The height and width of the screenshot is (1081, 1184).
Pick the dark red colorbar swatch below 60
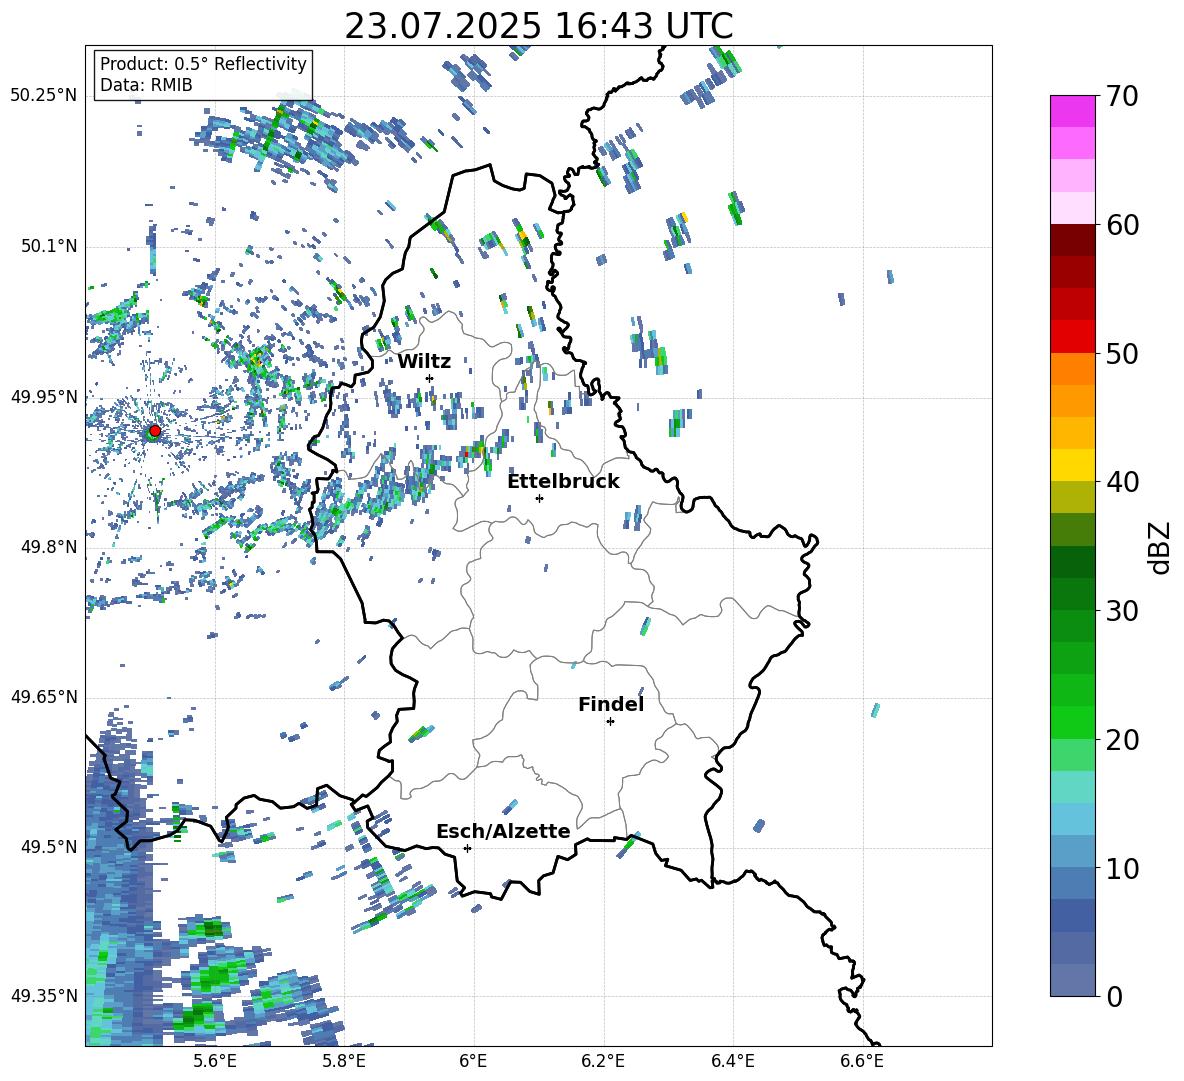click(1072, 240)
